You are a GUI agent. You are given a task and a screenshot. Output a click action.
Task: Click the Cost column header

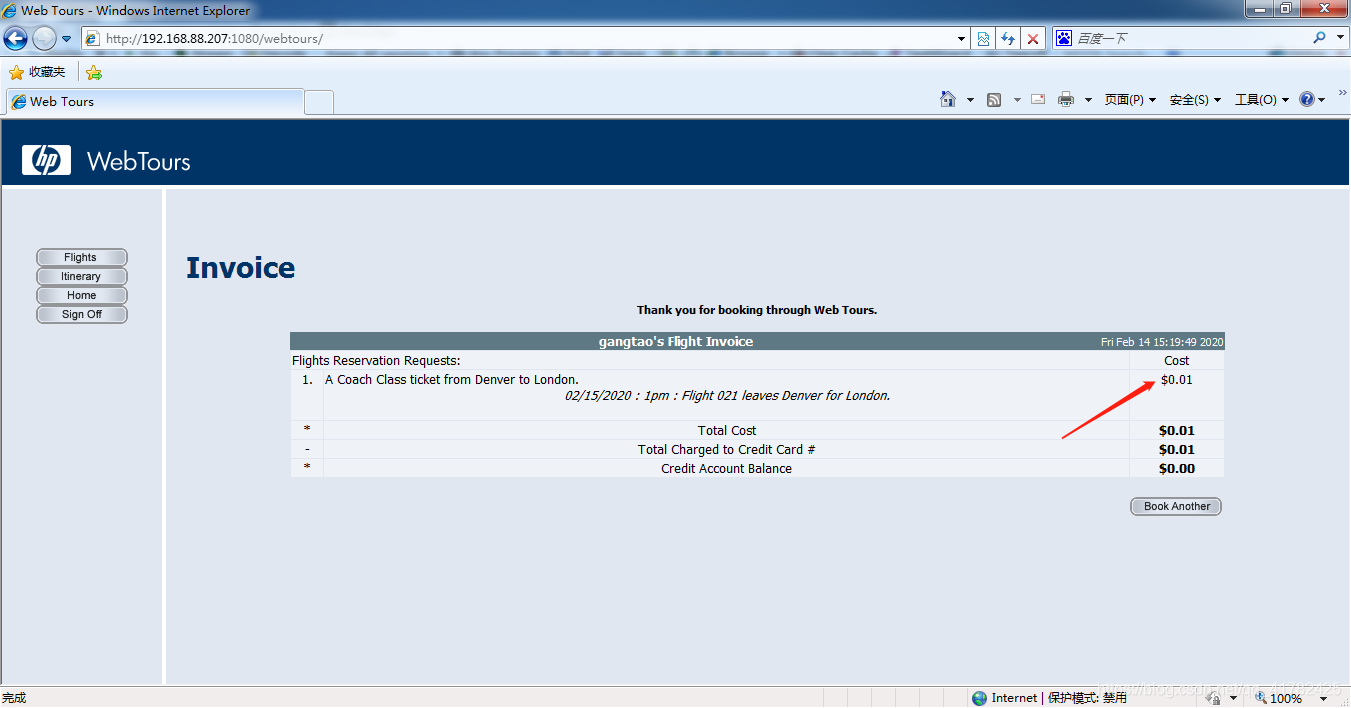(x=1177, y=361)
